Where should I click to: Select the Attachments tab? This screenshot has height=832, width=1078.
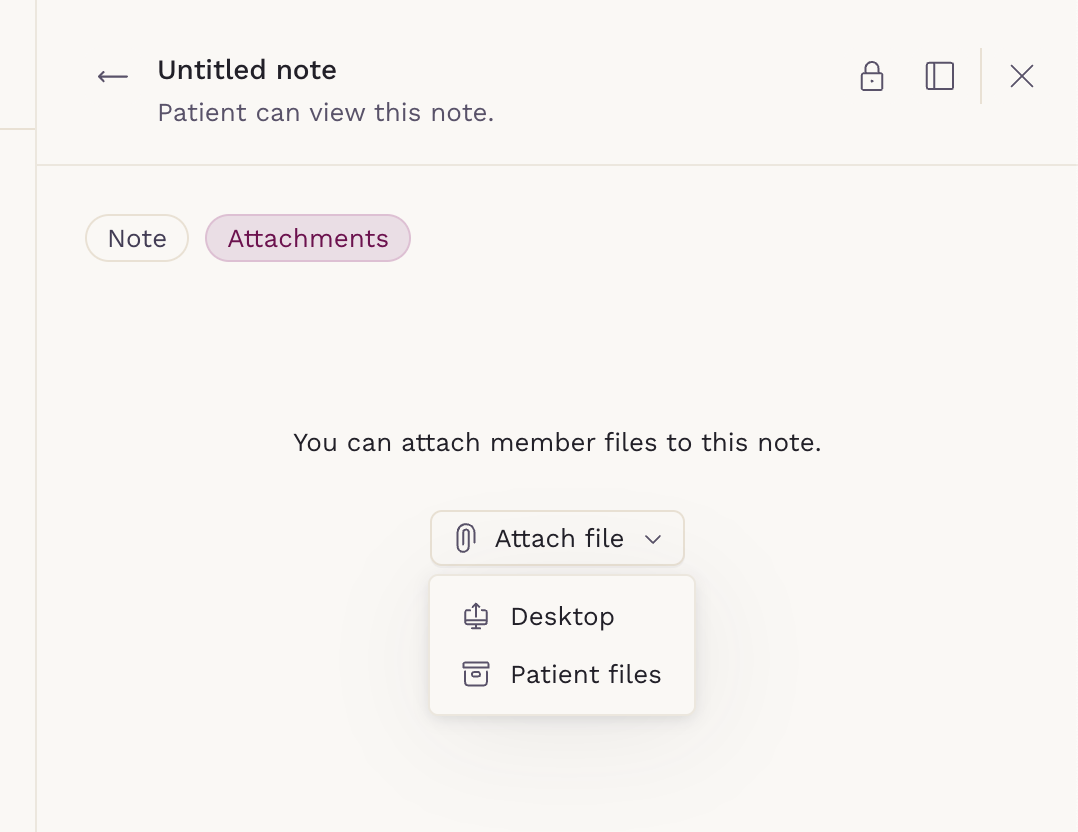coord(308,238)
